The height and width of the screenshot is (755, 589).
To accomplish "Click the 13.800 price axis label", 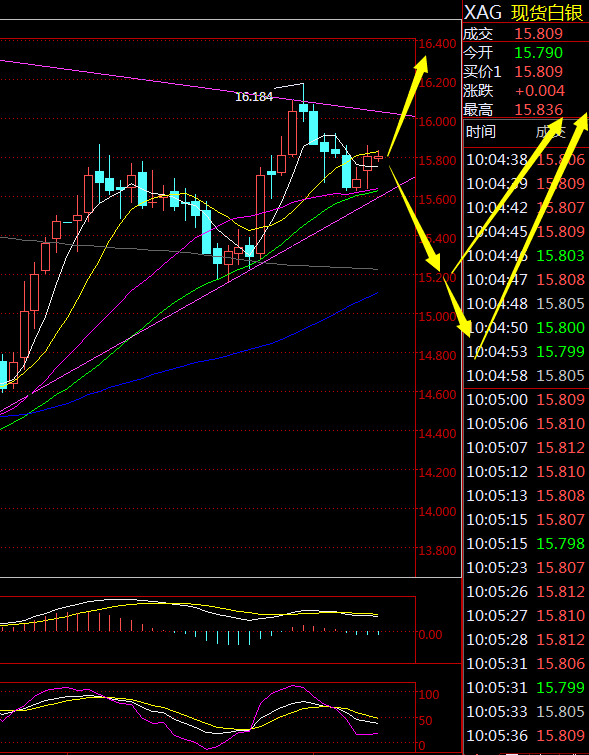I will click(437, 550).
